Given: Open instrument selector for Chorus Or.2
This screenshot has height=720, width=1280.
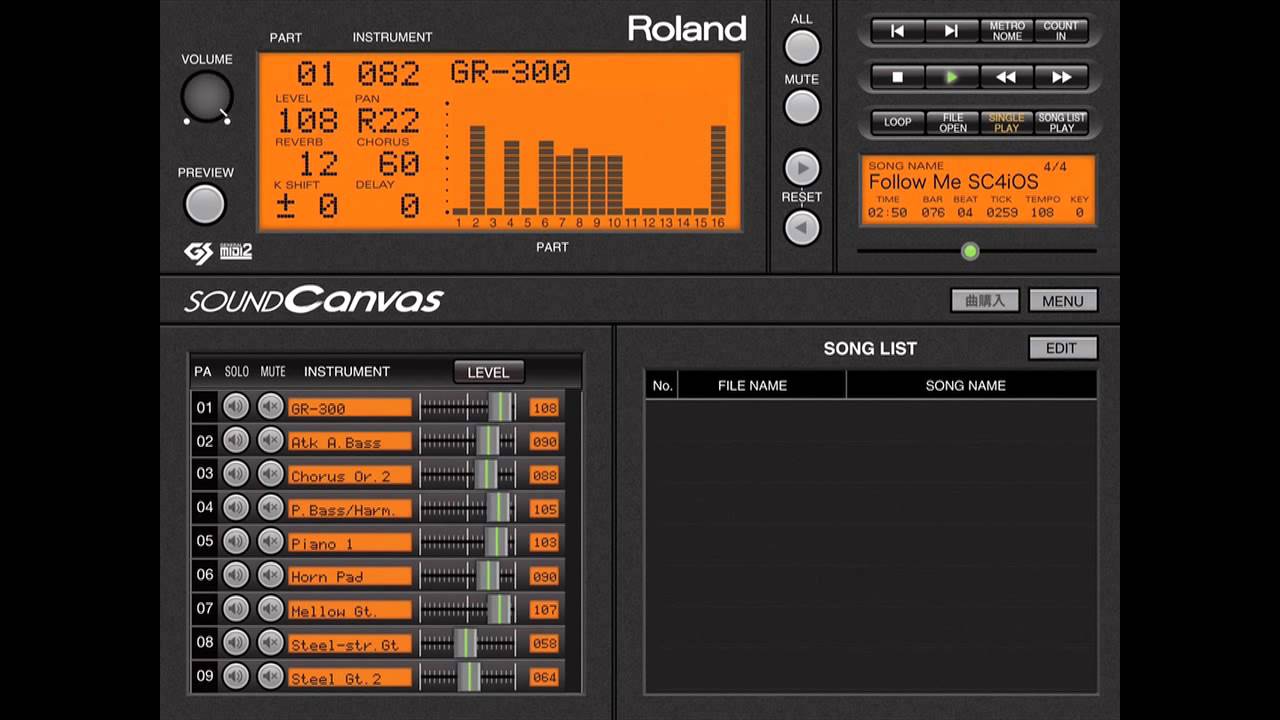Looking at the screenshot, I should coord(350,475).
